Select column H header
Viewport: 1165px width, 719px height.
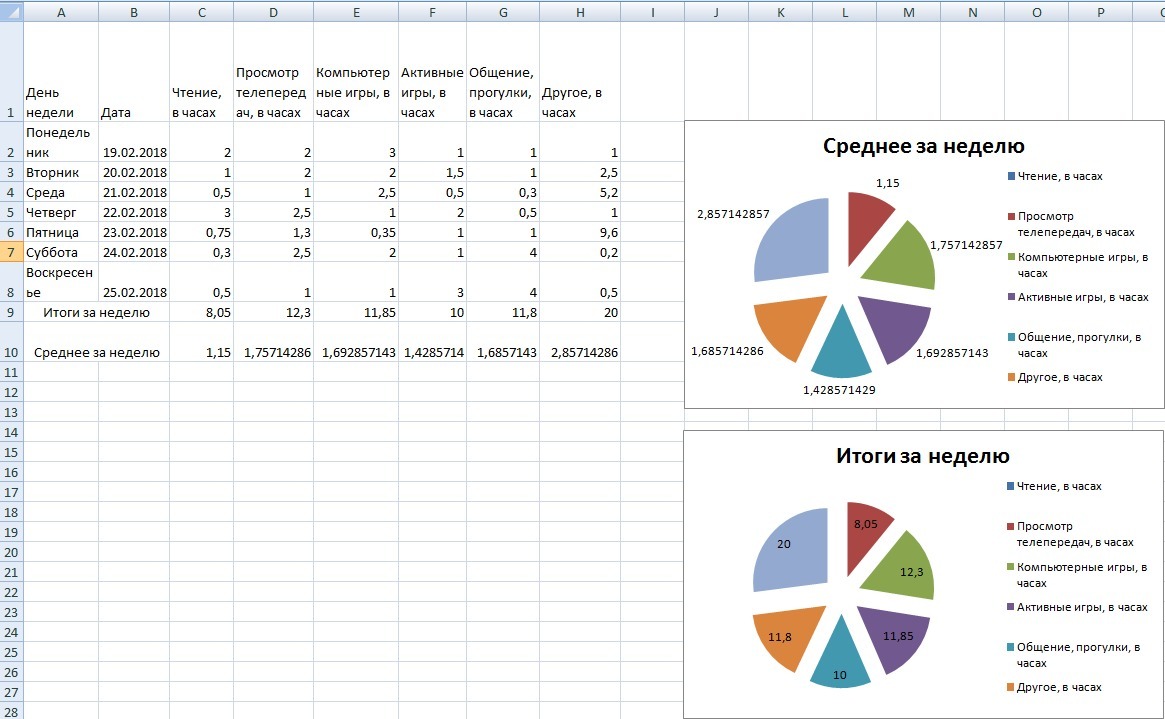pos(579,12)
